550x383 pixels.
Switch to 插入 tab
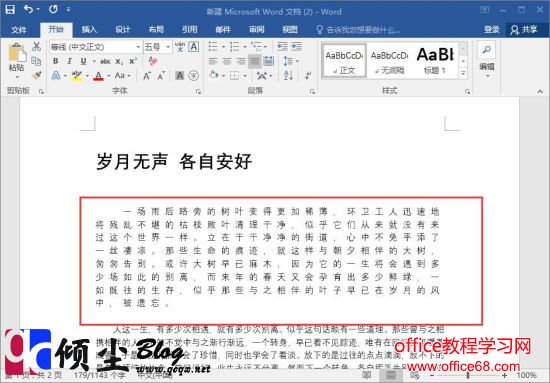click(89, 29)
